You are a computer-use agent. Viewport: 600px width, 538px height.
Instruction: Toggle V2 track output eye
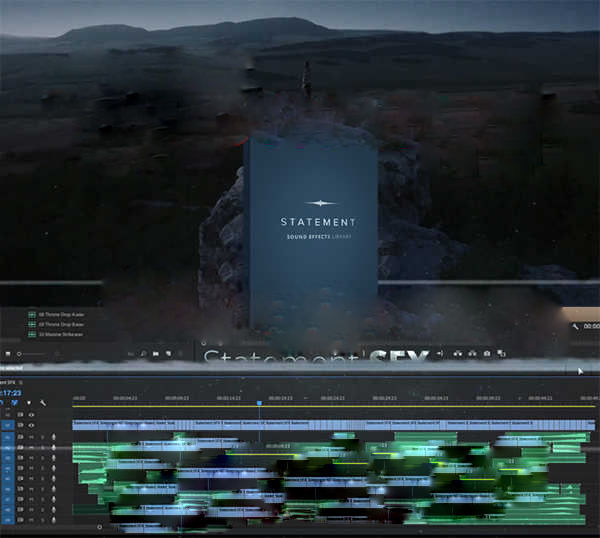[31, 414]
